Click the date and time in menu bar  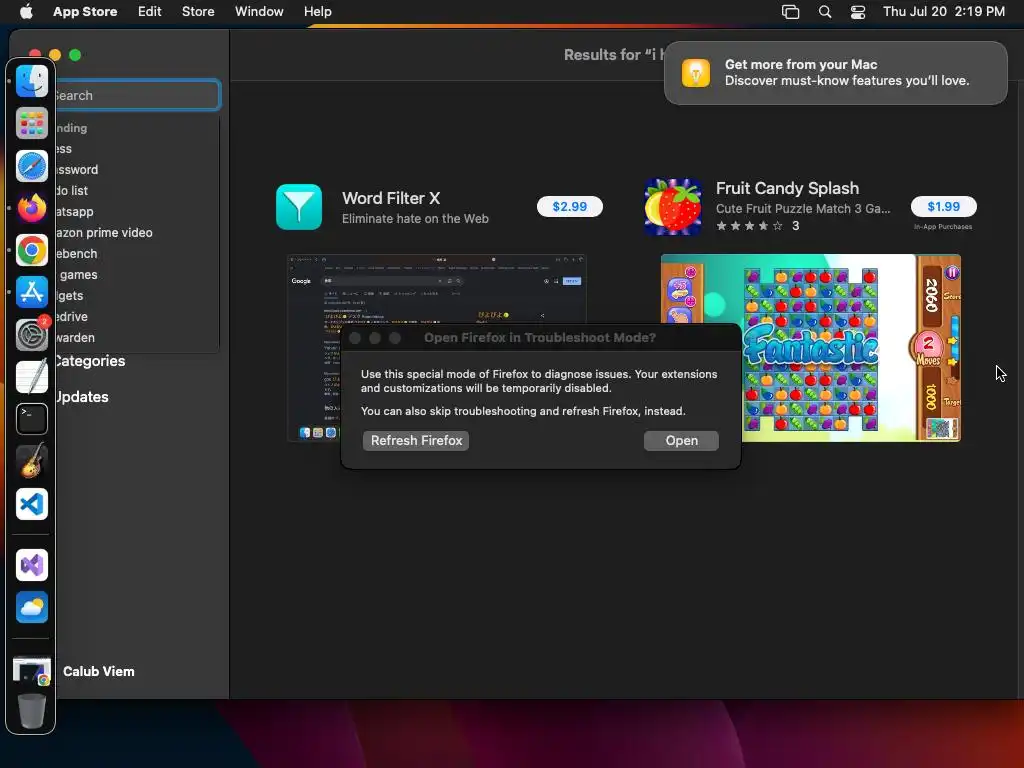944,11
